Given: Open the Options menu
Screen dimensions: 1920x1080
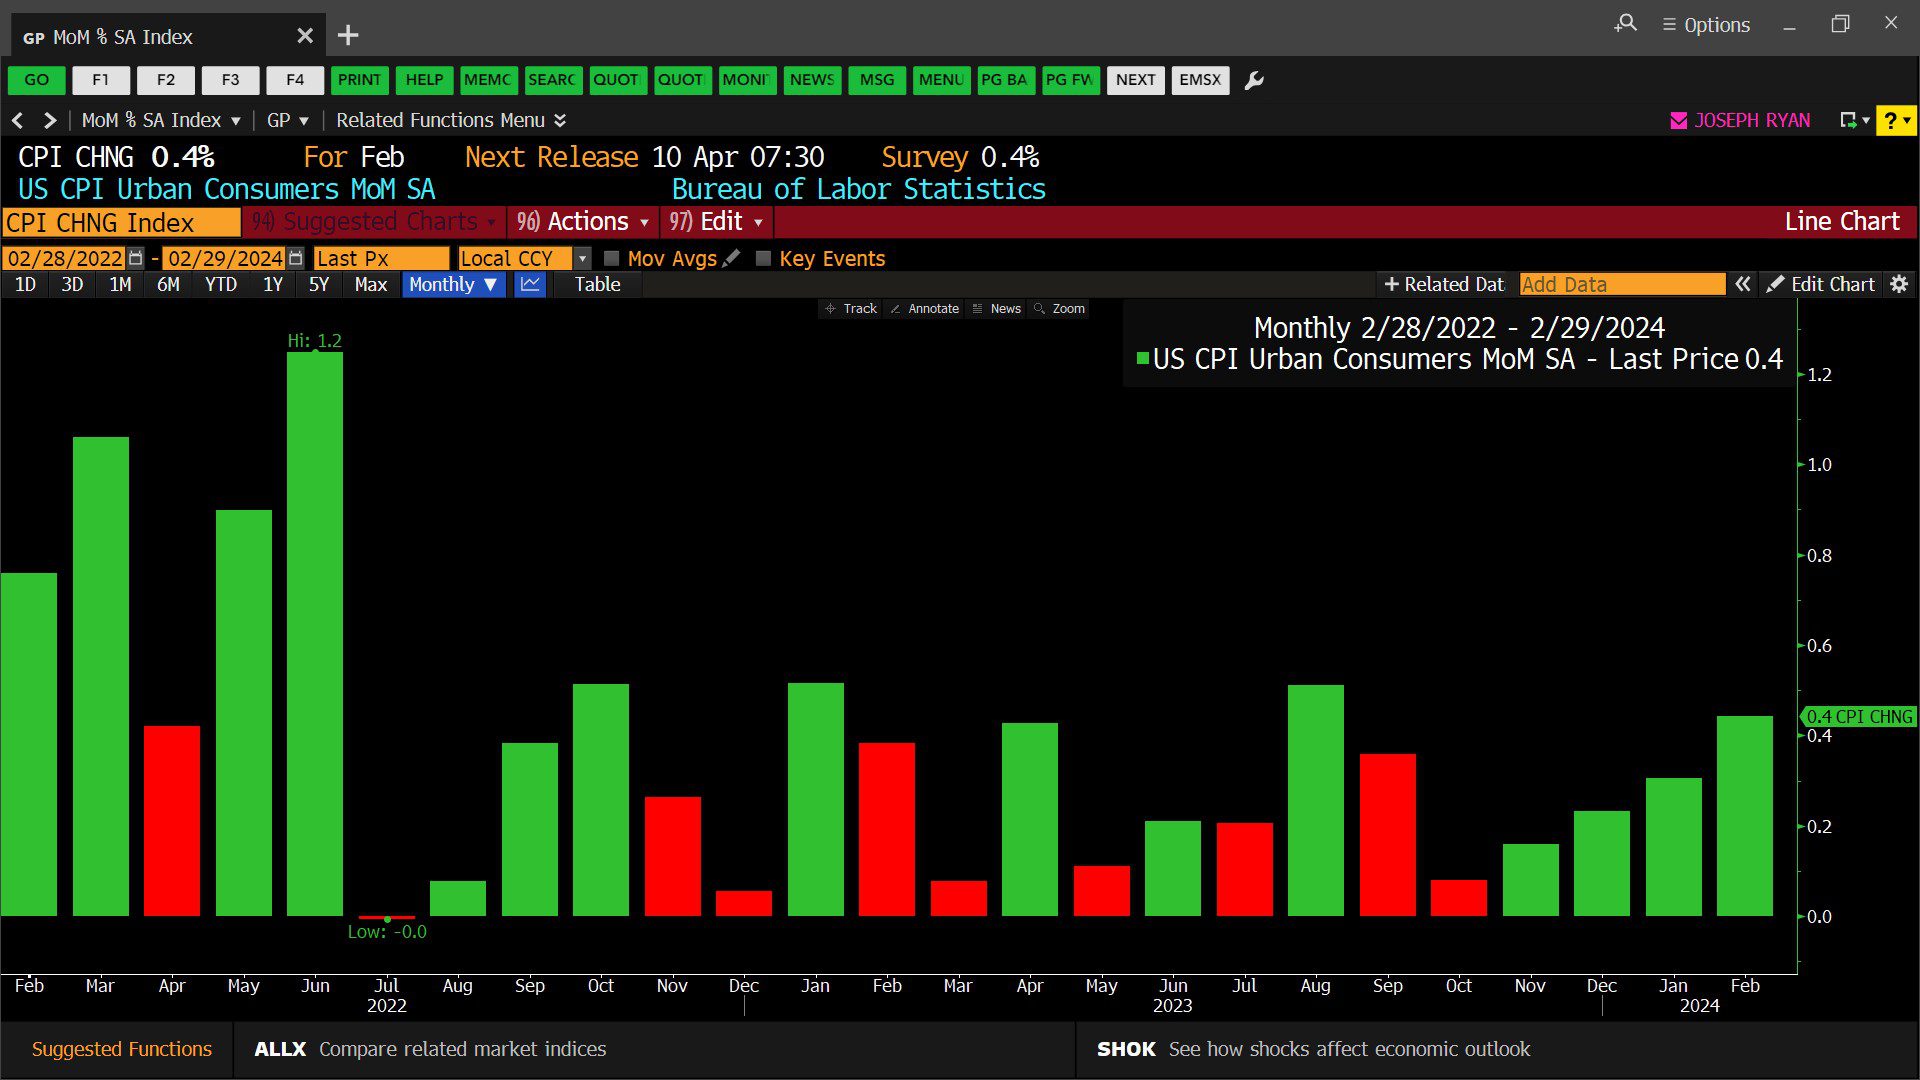Looking at the screenshot, I should 1706,24.
